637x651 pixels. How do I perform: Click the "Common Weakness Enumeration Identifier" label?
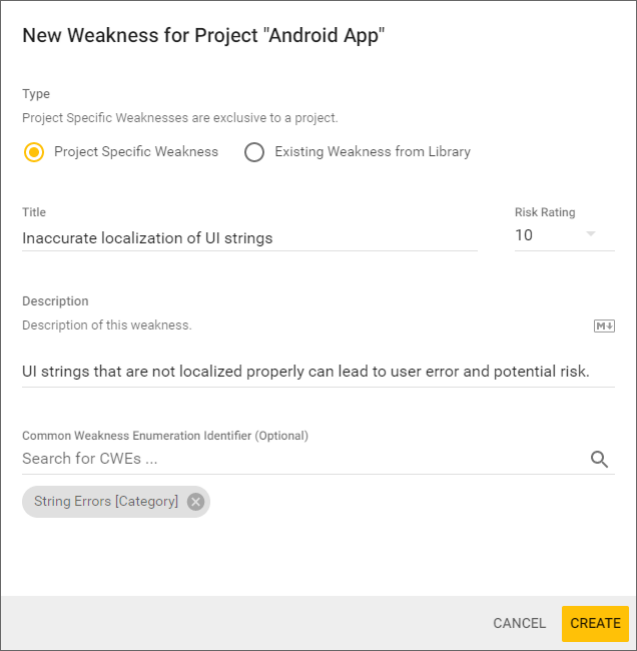tap(165, 436)
